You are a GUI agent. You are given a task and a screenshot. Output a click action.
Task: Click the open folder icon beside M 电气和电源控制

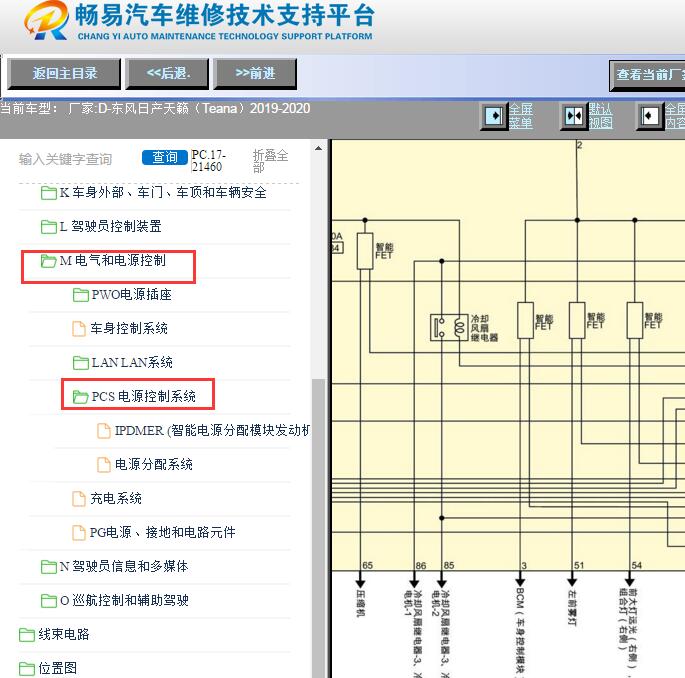[x=49, y=260]
